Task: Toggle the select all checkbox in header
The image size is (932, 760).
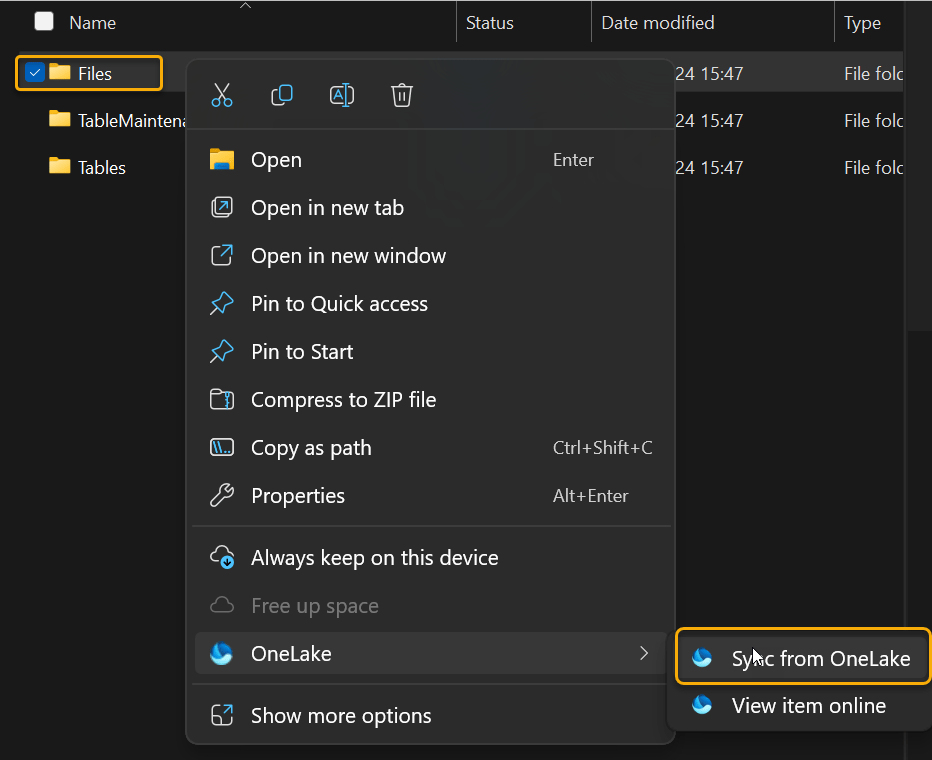Action: pyautogui.click(x=44, y=21)
